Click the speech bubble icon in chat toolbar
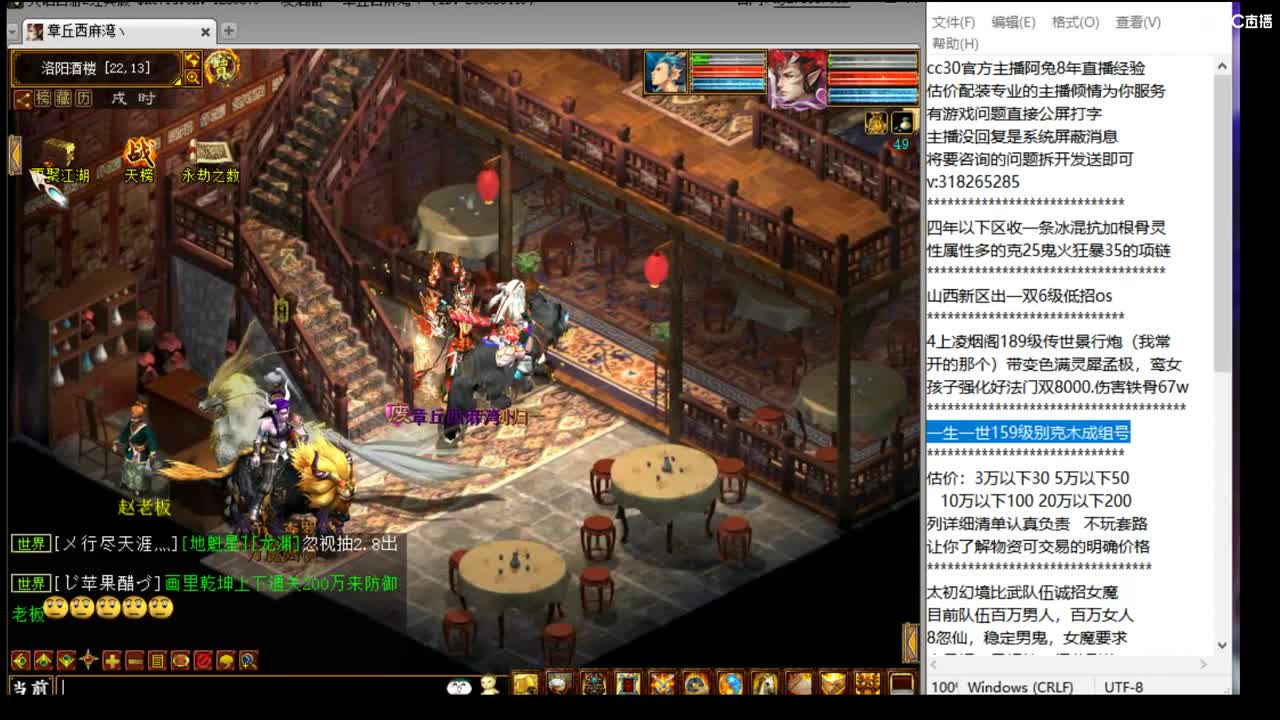The image size is (1280, 720). tap(180, 660)
